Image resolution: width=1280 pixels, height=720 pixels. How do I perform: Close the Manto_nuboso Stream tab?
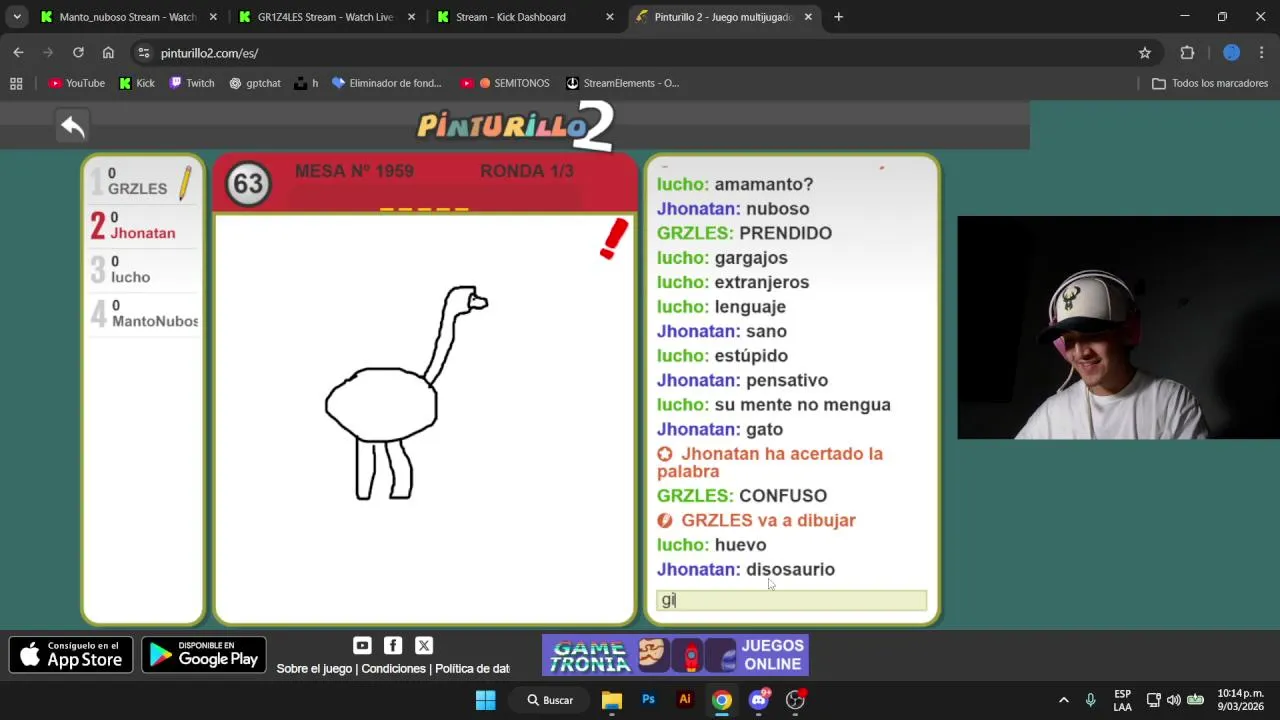tap(213, 17)
